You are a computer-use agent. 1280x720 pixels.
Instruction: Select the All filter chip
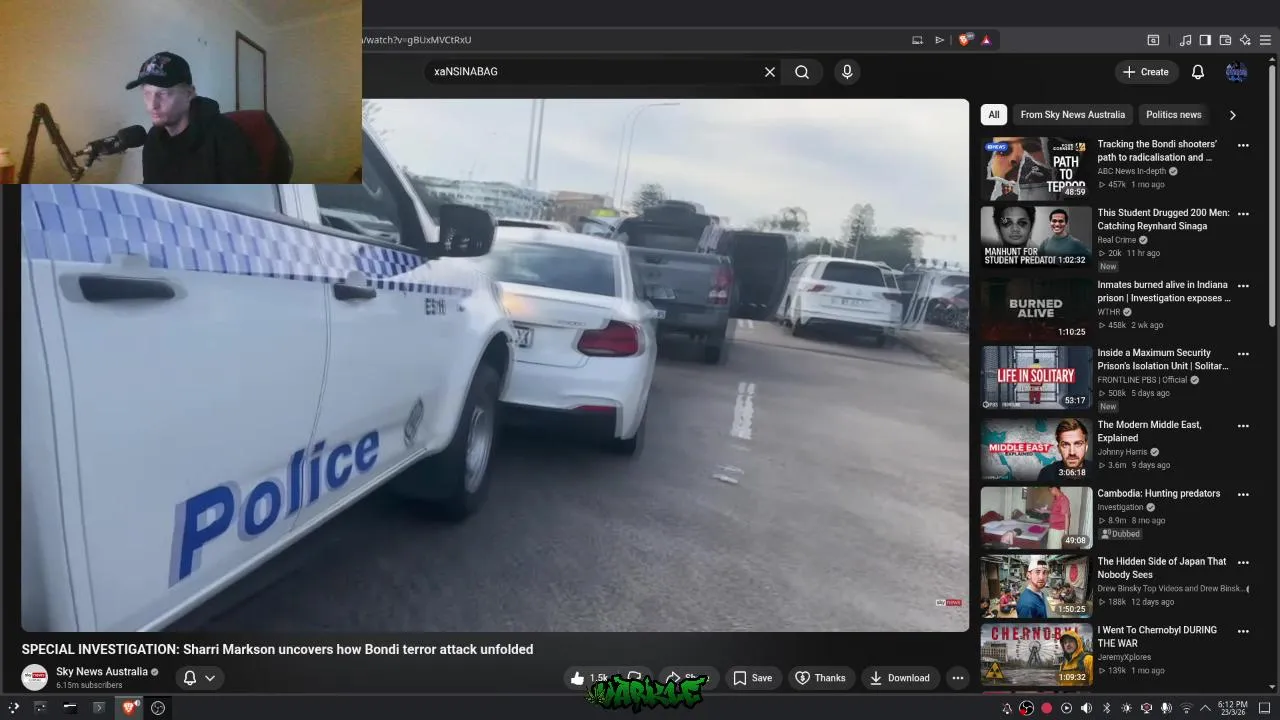click(x=993, y=115)
